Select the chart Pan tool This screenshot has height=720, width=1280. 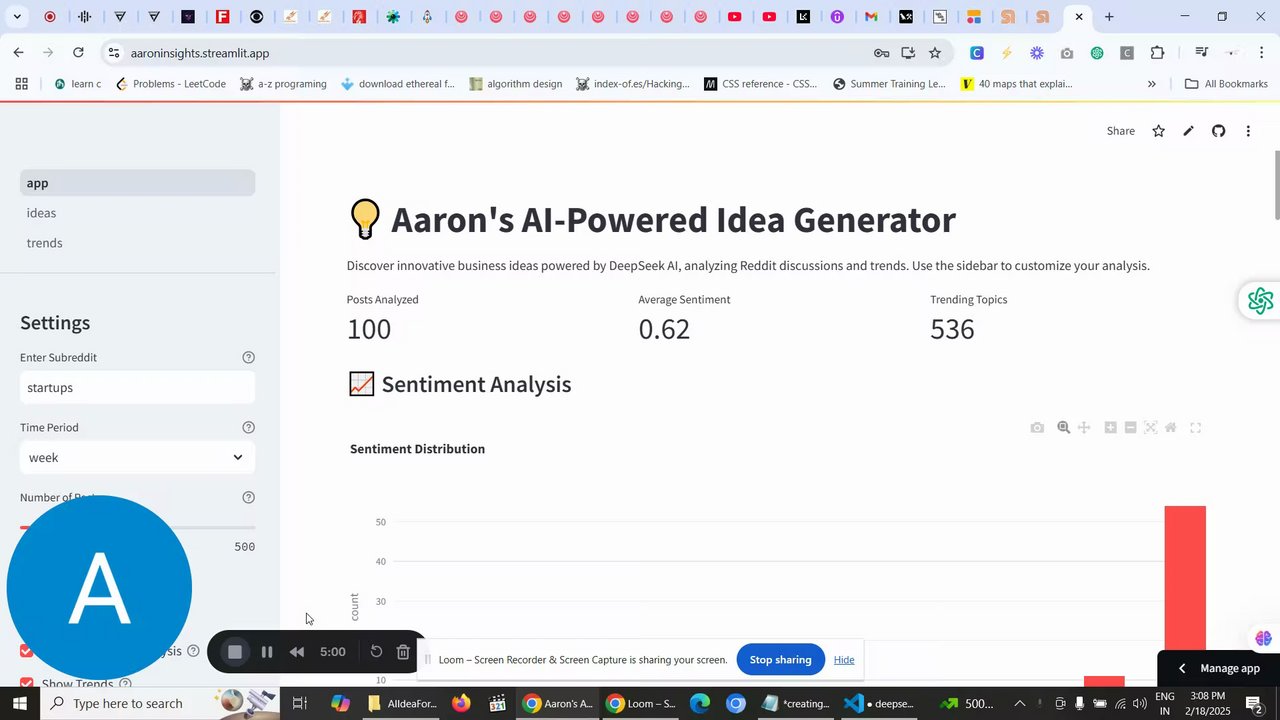point(1083,428)
